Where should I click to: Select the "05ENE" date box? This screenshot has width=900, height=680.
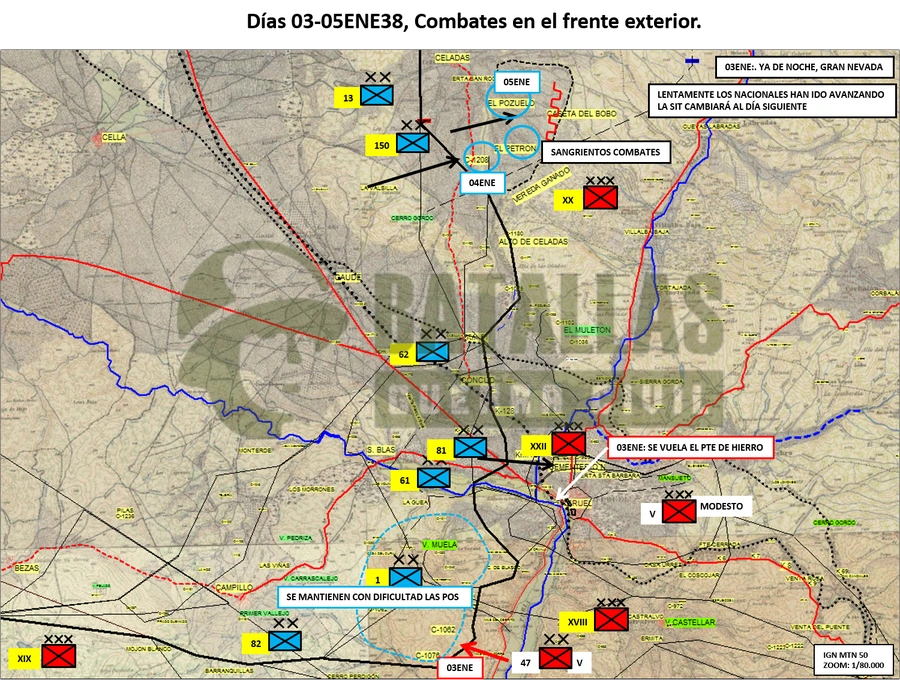[x=517, y=82]
